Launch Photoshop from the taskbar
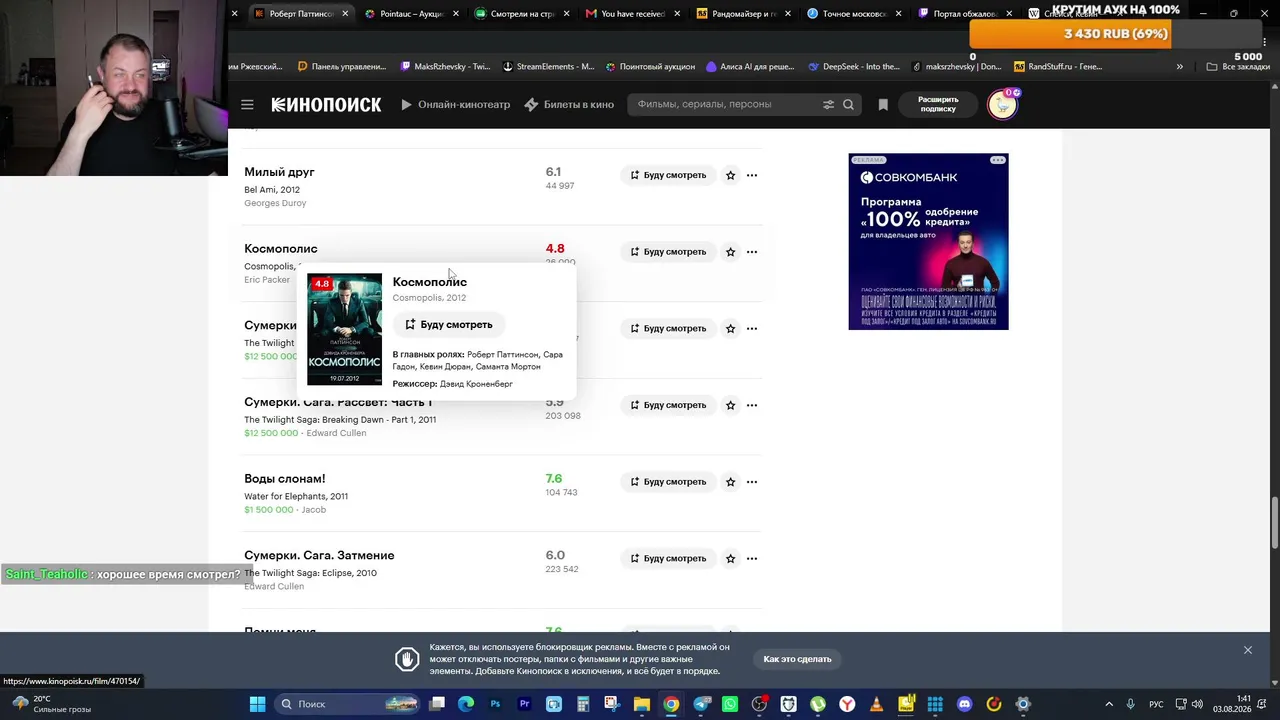The height and width of the screenshot is (720, 1280). tap(495, 704)
